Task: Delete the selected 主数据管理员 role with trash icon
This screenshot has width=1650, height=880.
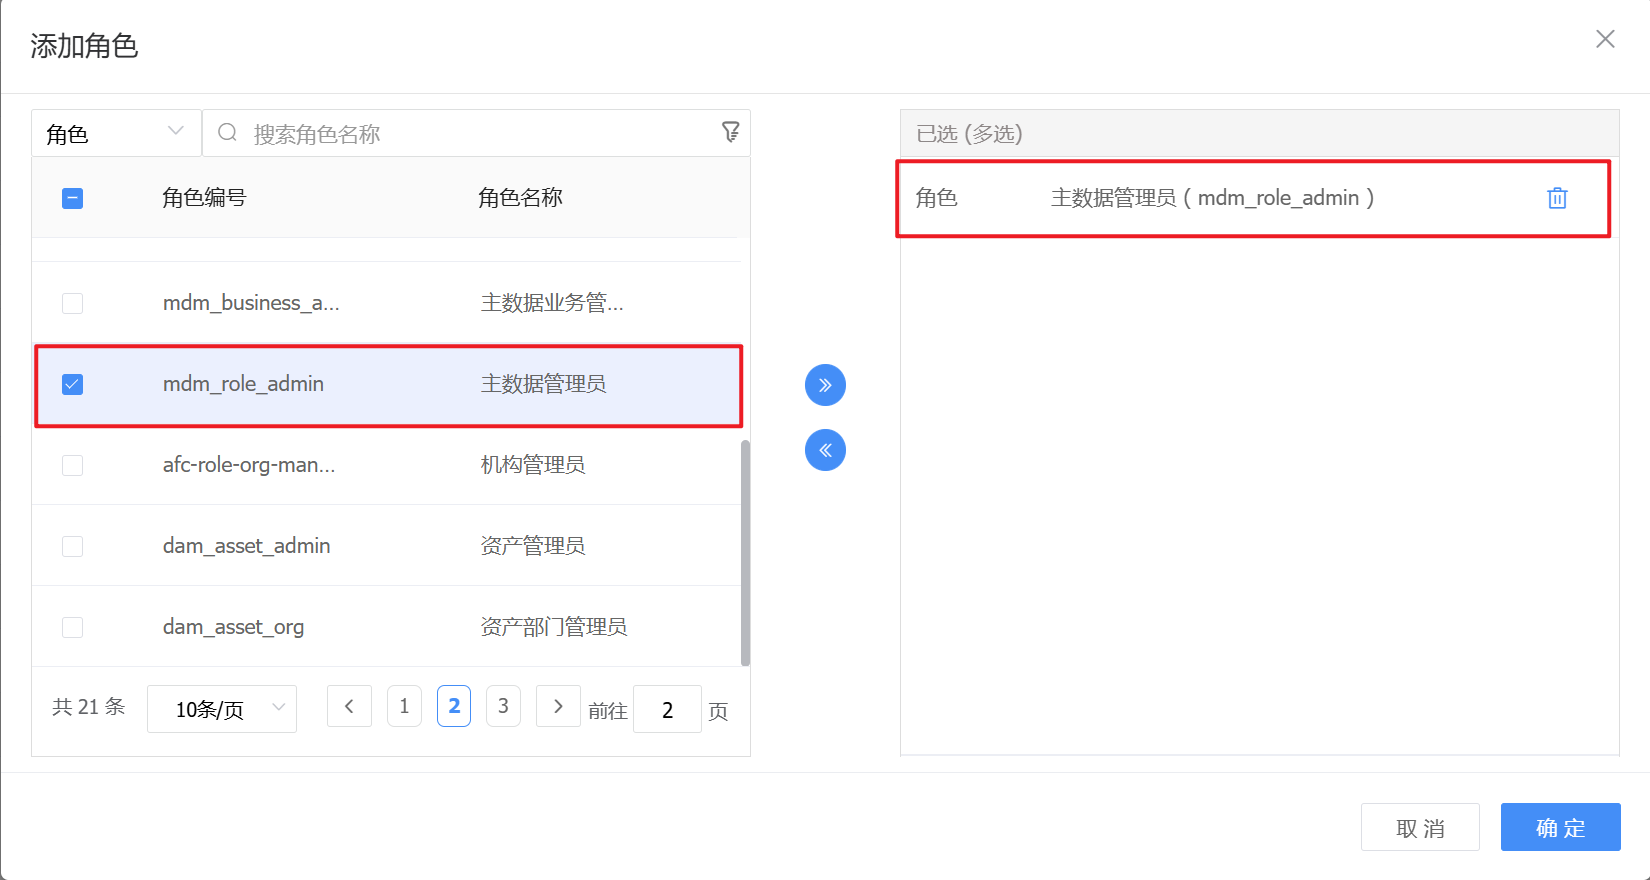Action: point(1557,198)
